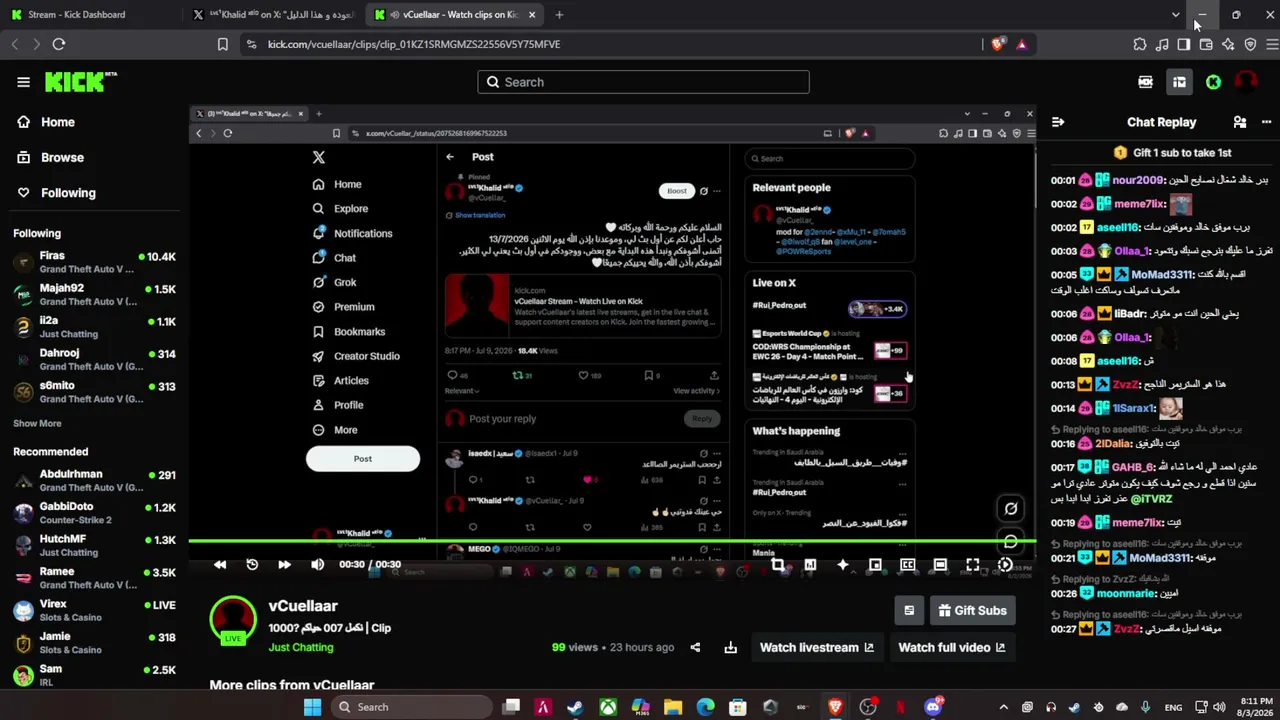Click the sparkle icon in player controls
Image resolution: width=1280 pixels, height=720 pixels.
point(842,565)
